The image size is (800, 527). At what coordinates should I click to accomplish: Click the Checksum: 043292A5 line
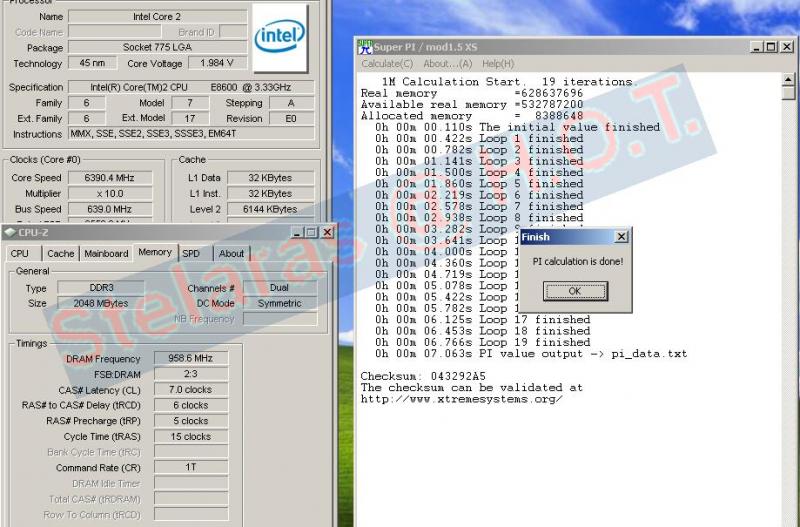(423, 377)
